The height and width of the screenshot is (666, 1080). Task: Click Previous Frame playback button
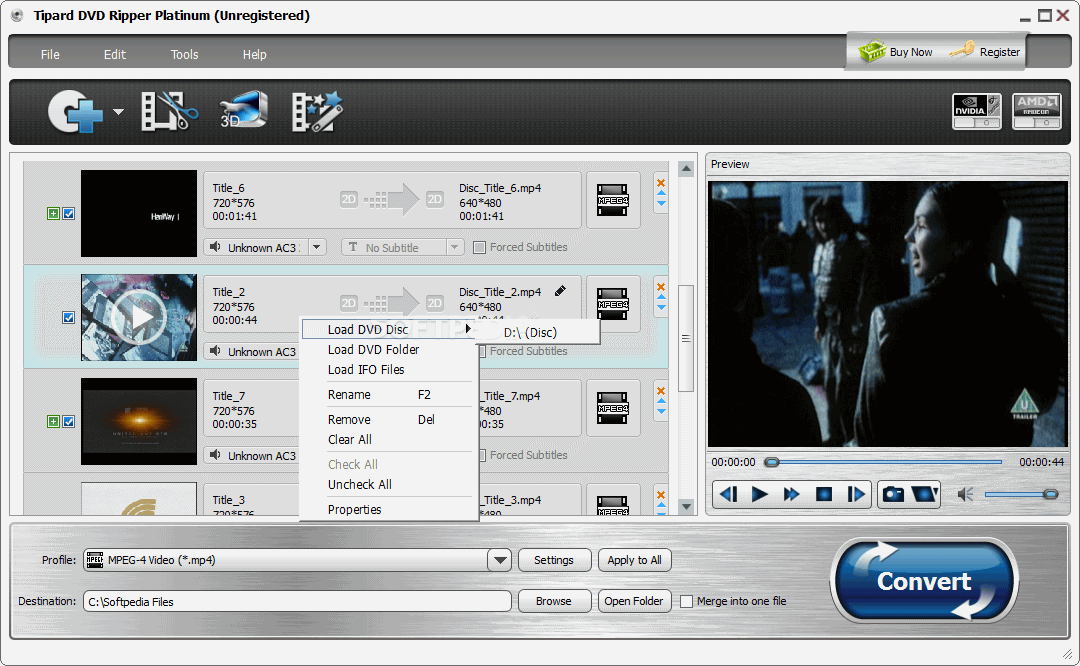[728, 494]
